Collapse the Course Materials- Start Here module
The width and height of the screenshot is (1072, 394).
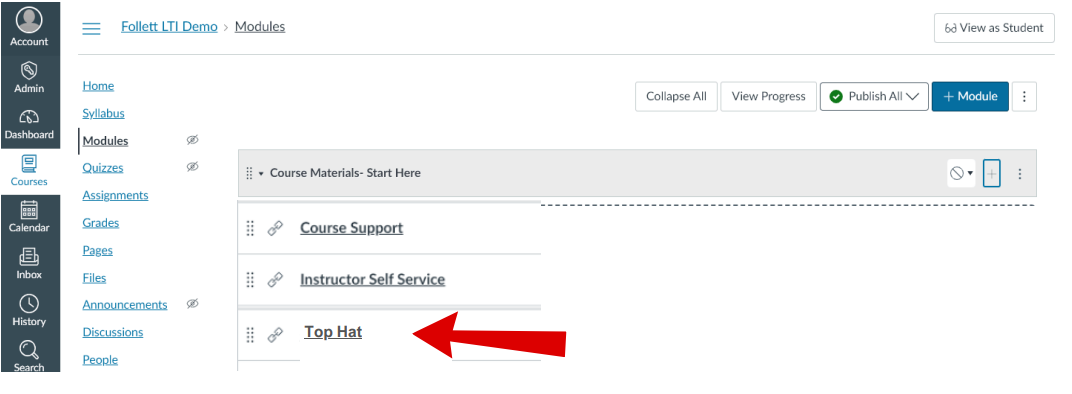tap(261, 173)
